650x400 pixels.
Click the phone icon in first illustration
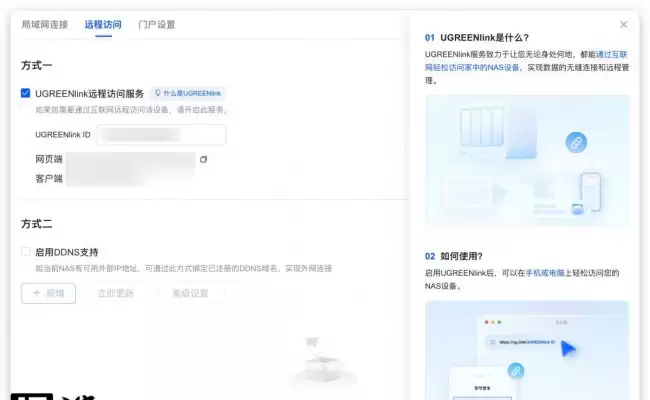pyautogui.click(x=591, y=193)
